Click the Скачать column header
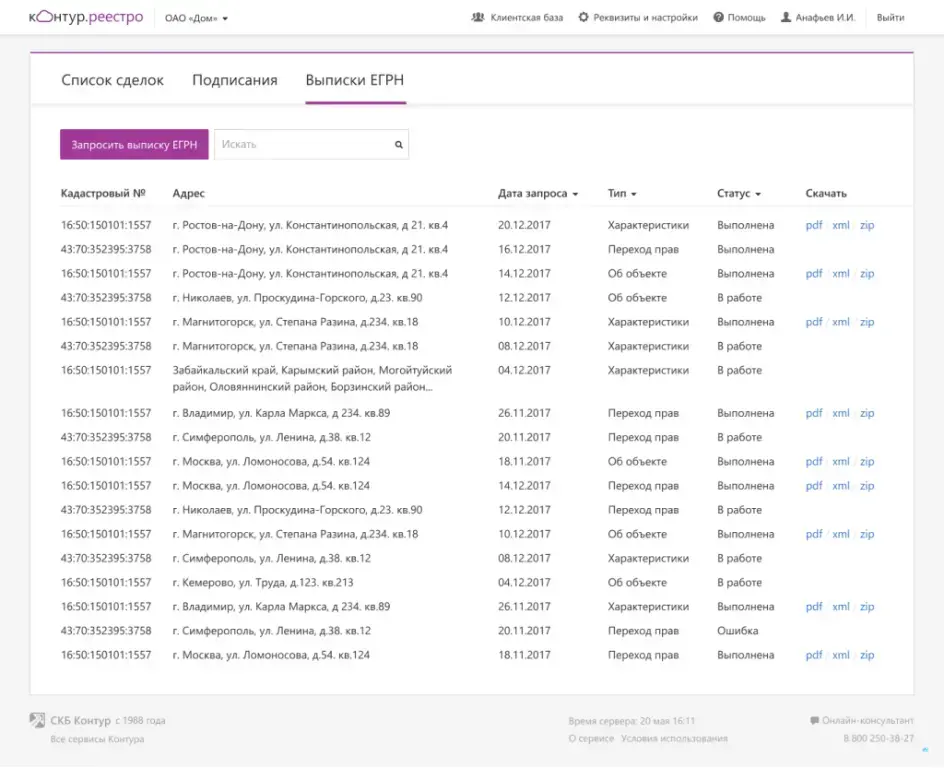 click(826, 193)
